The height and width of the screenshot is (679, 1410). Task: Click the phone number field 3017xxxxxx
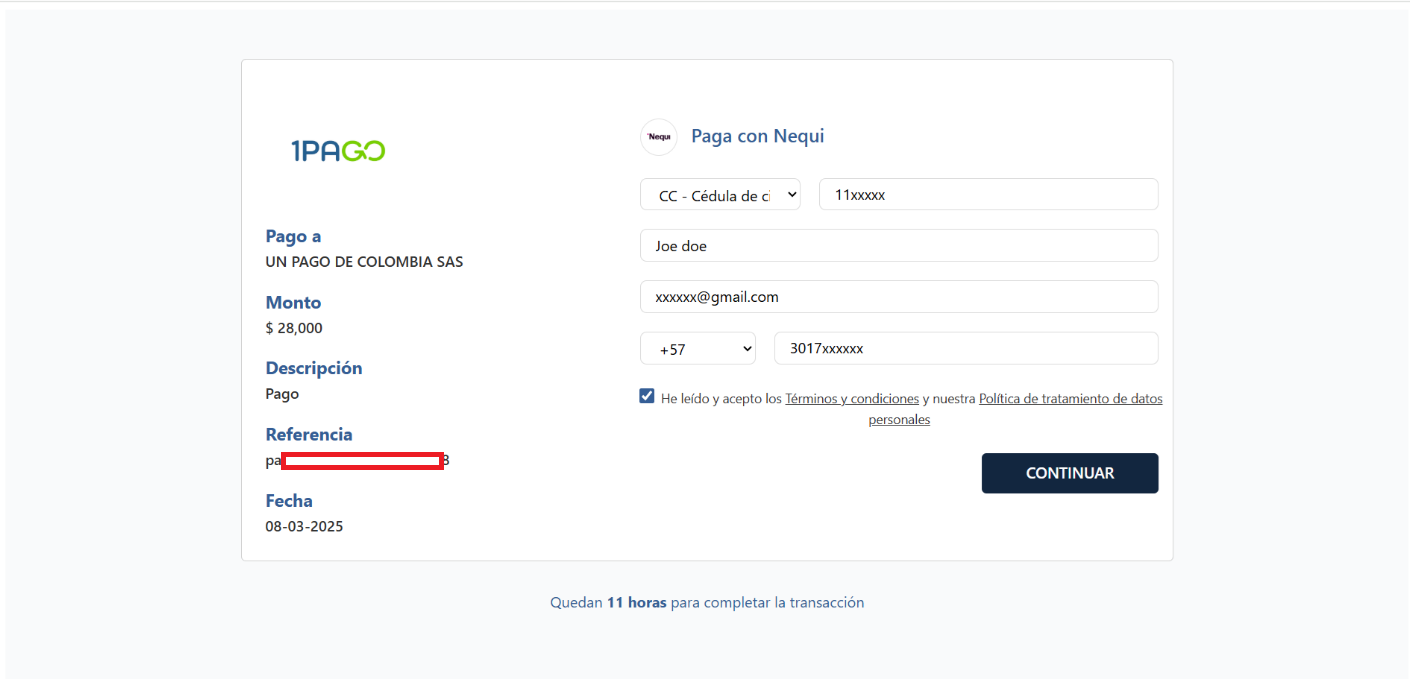pos(965,349)
